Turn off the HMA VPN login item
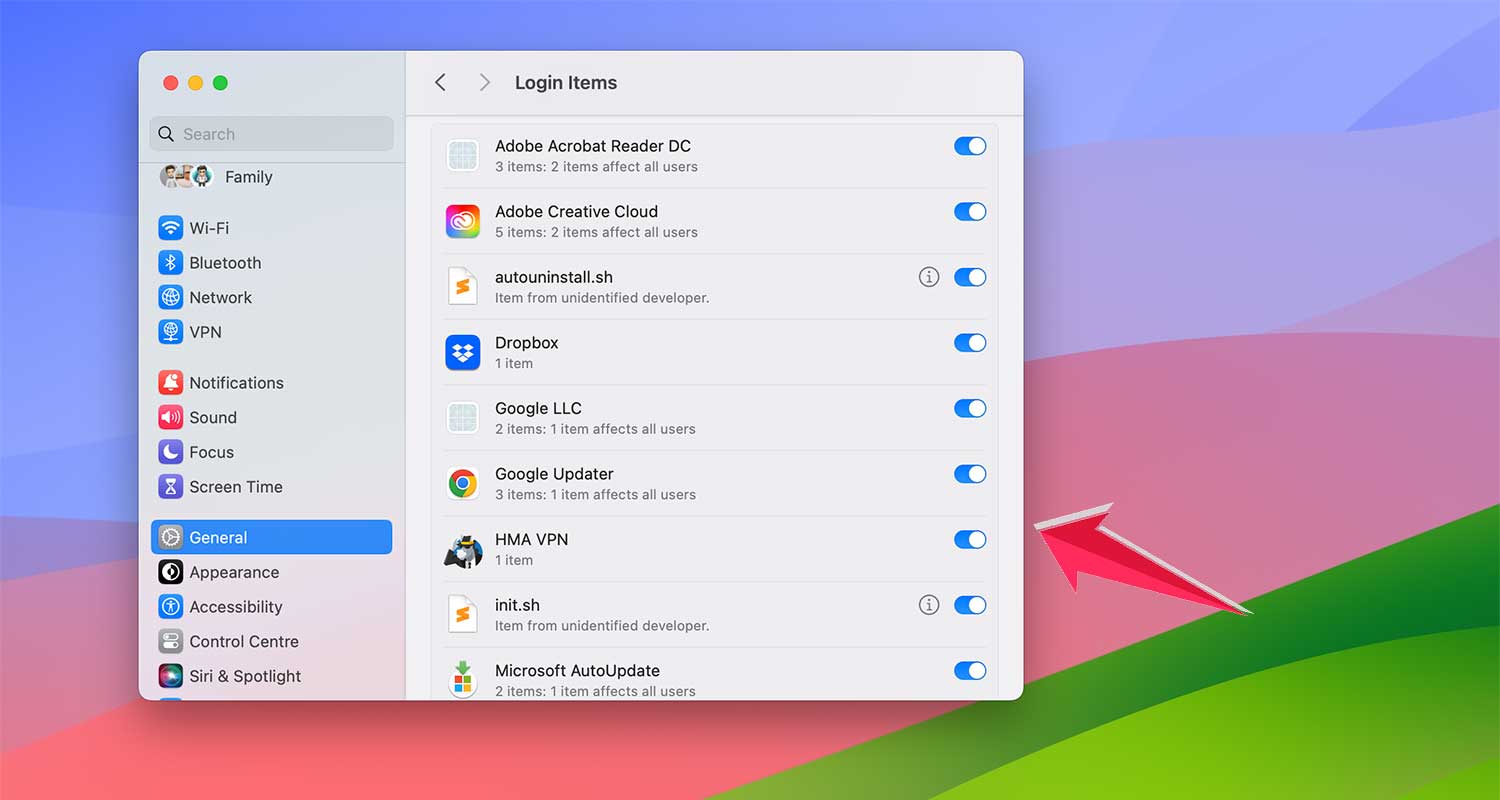 (969, 540)
